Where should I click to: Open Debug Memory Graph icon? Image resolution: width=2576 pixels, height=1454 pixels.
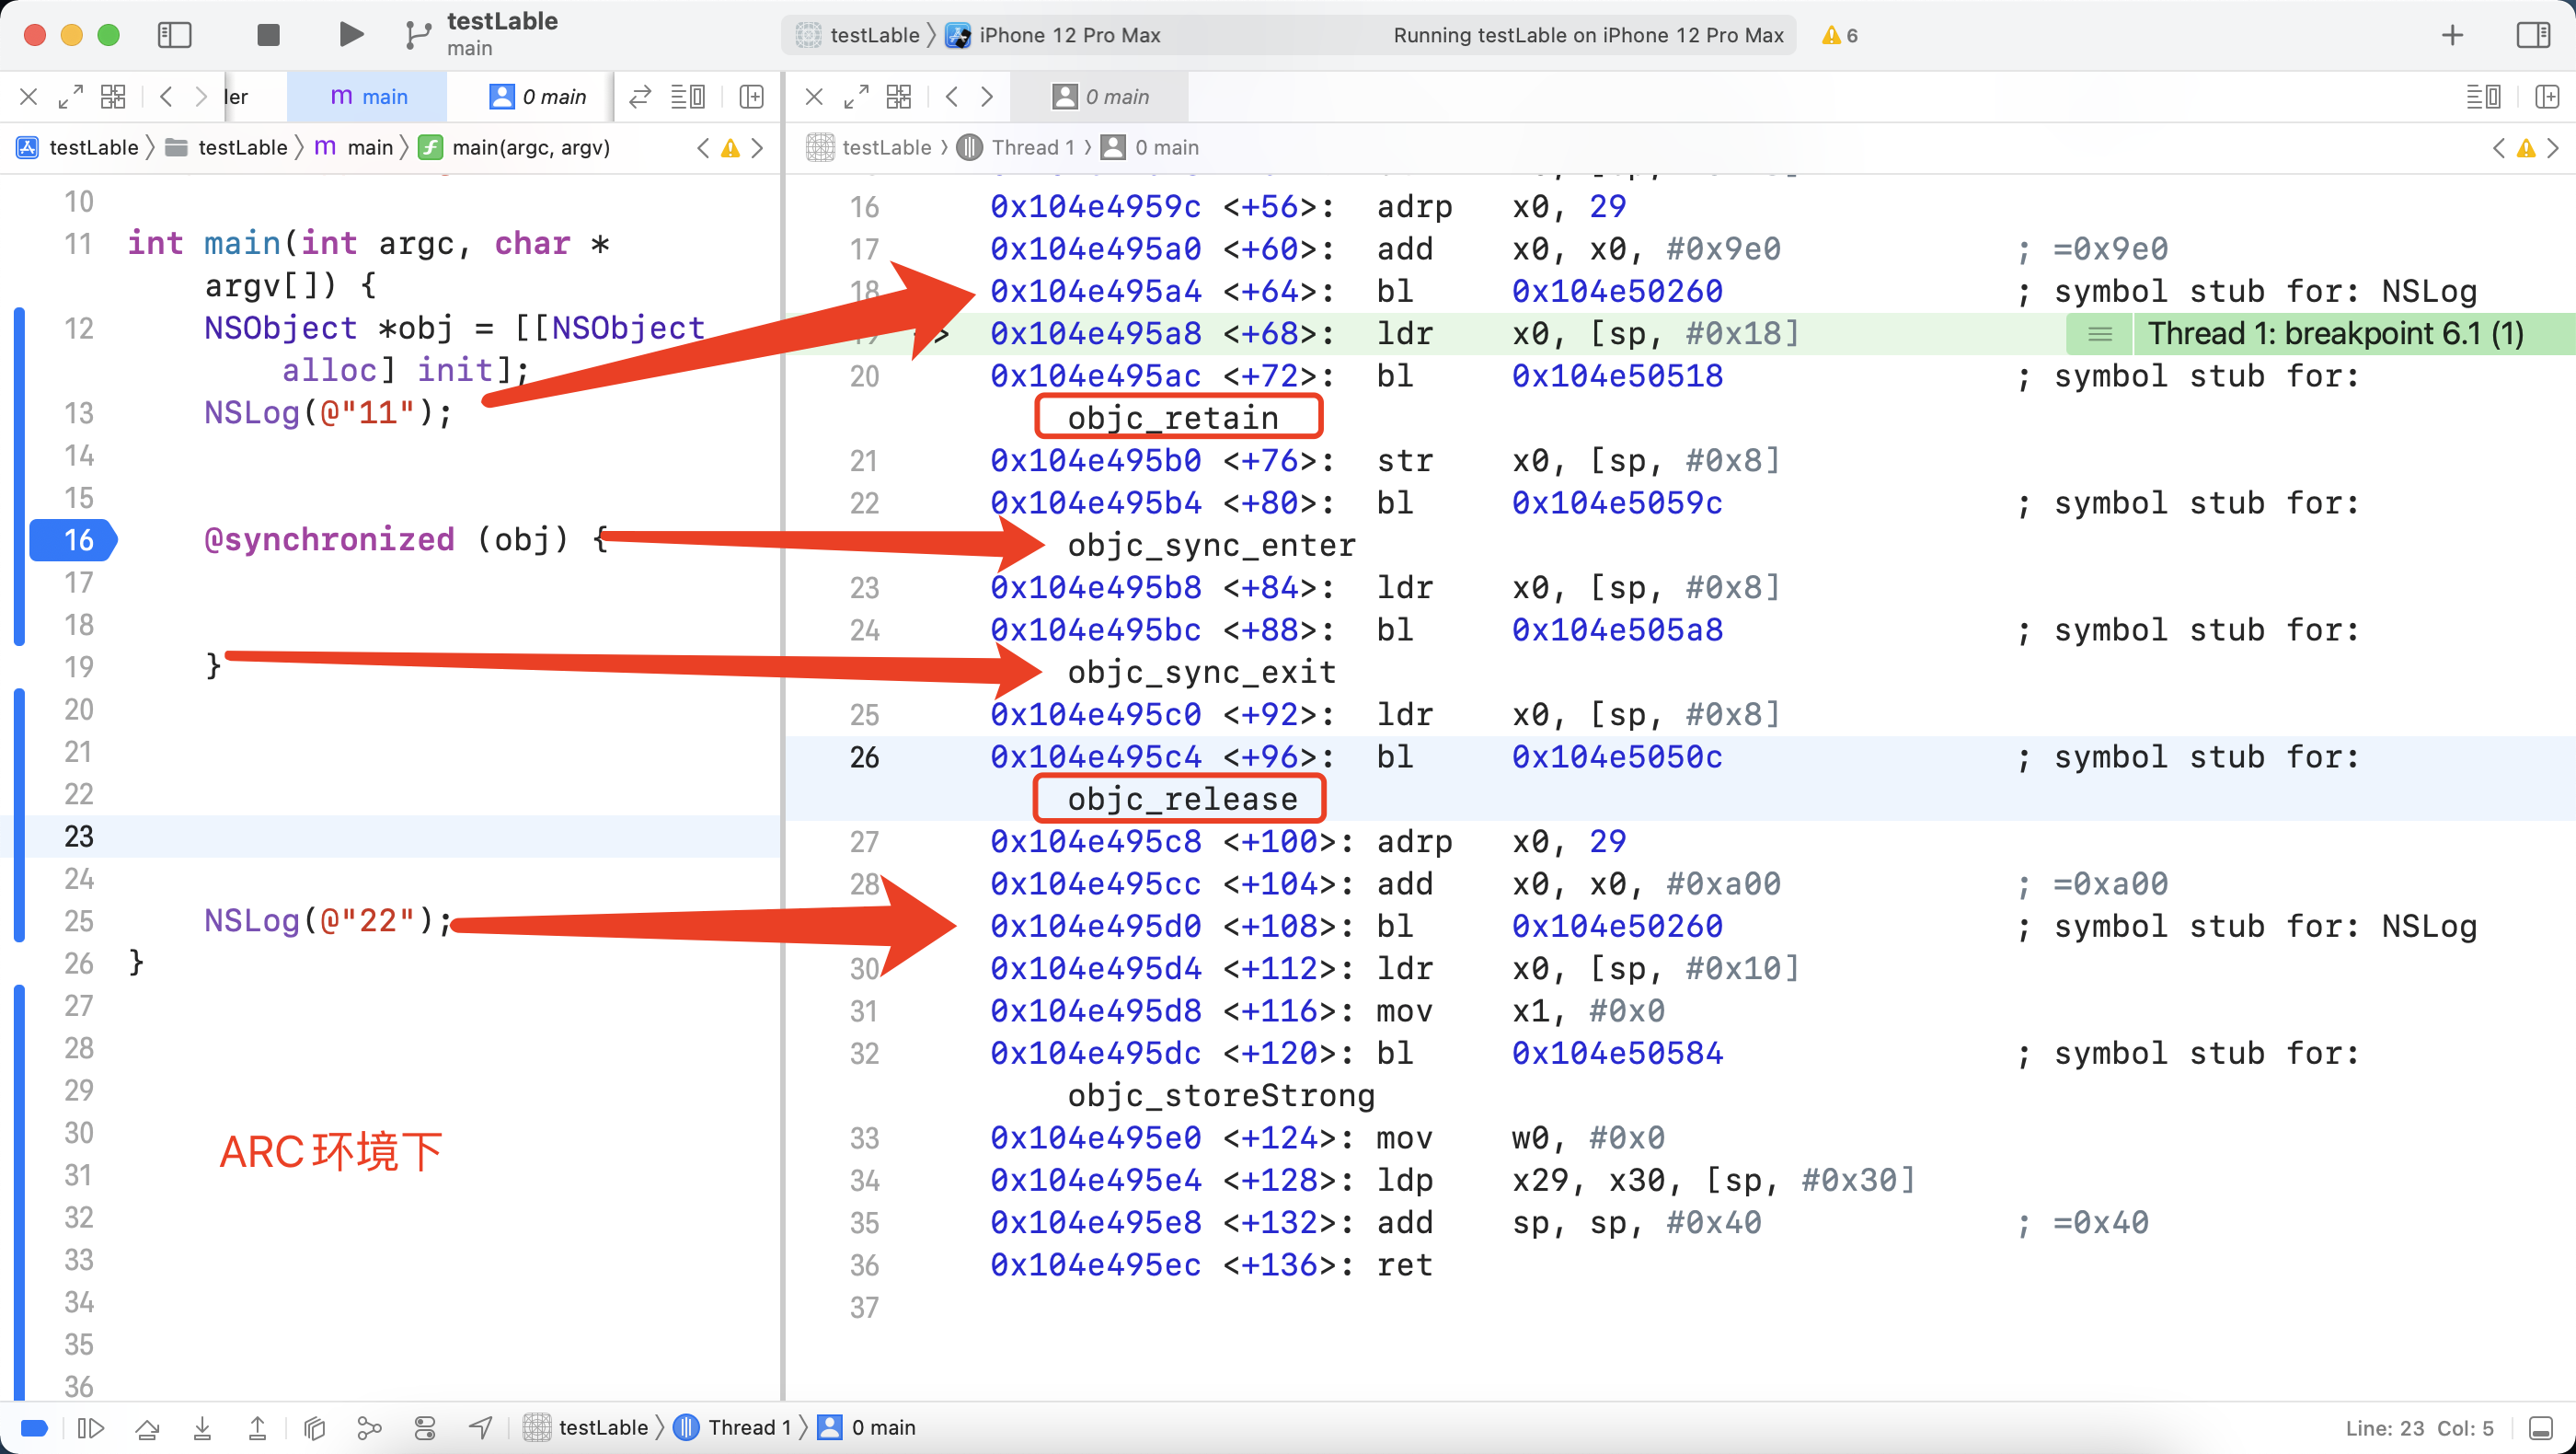click(x=370, y=1427)
